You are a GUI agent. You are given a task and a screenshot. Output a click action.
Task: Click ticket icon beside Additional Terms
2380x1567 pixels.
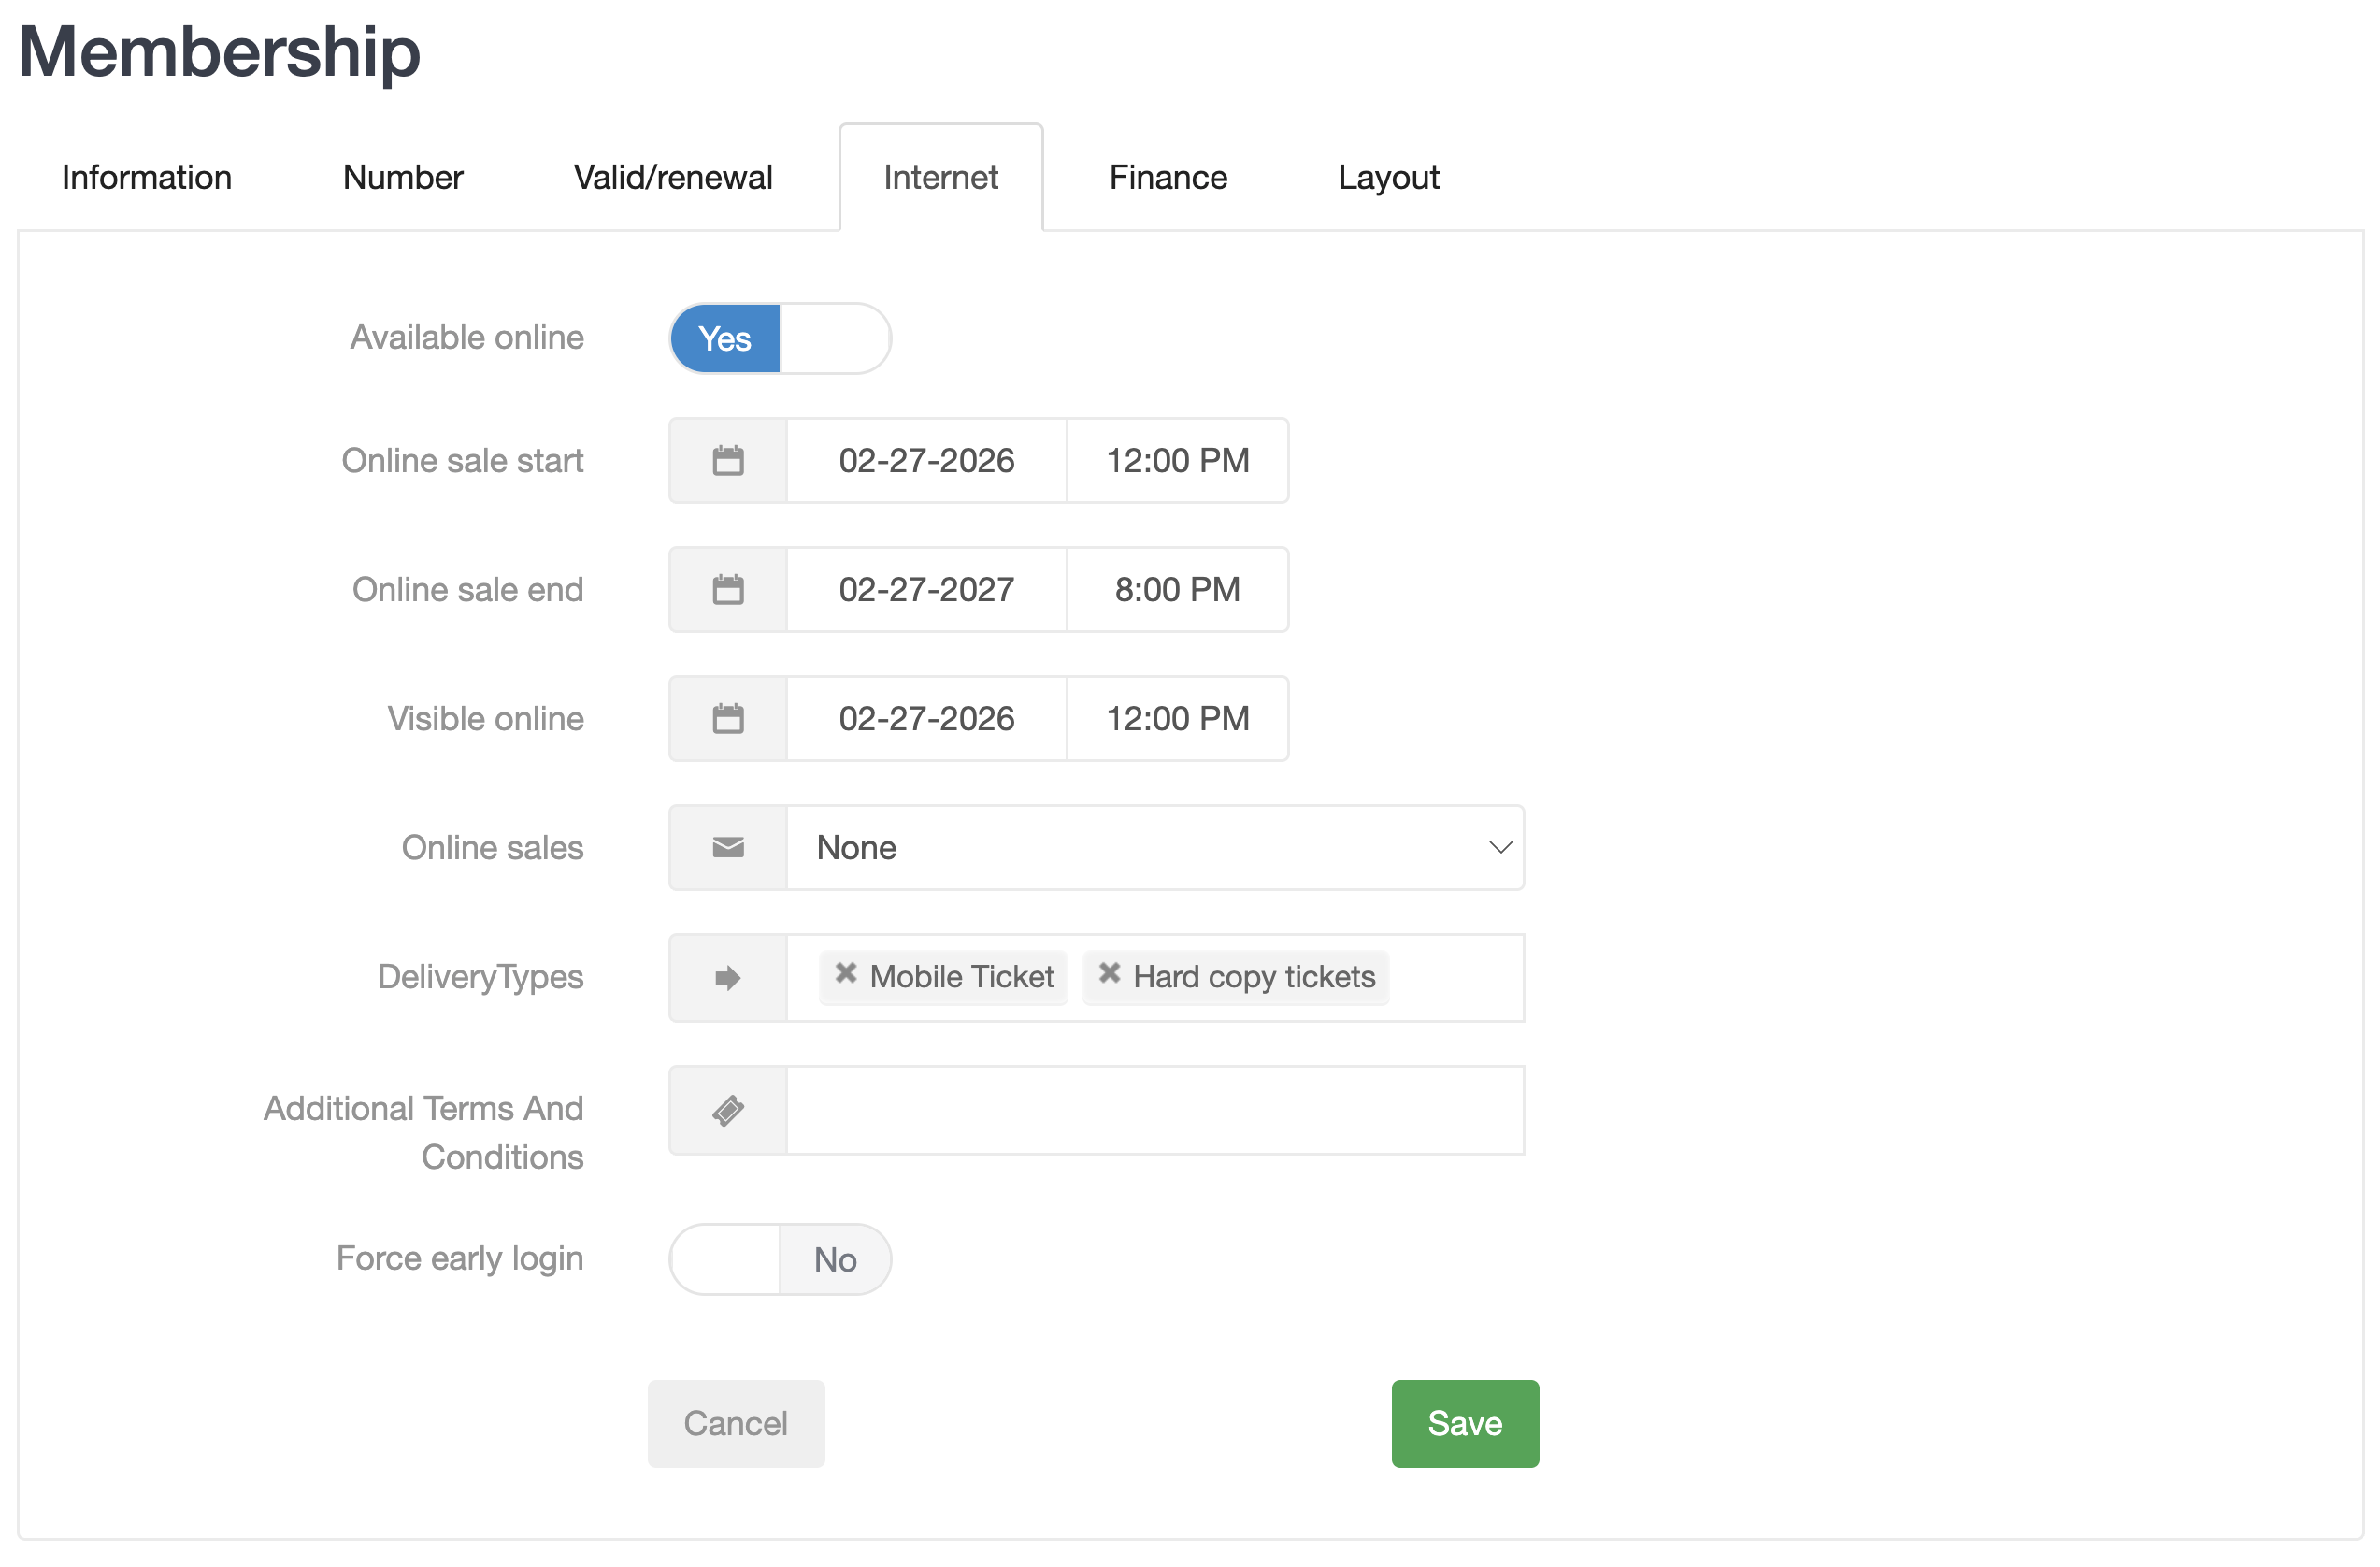[x=727, y=1111]
